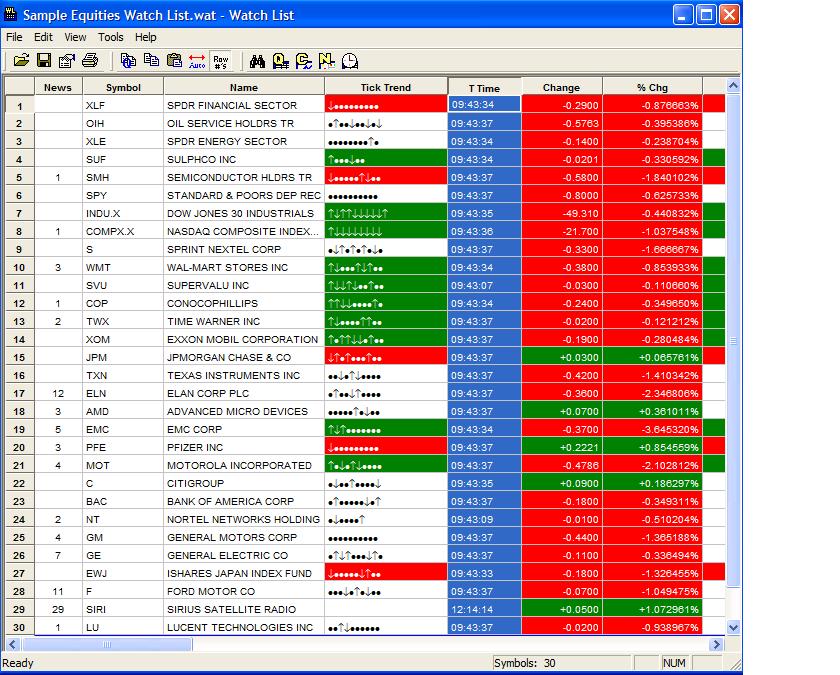
Task: Open the Q quote window icon
Action: (281, 61)
